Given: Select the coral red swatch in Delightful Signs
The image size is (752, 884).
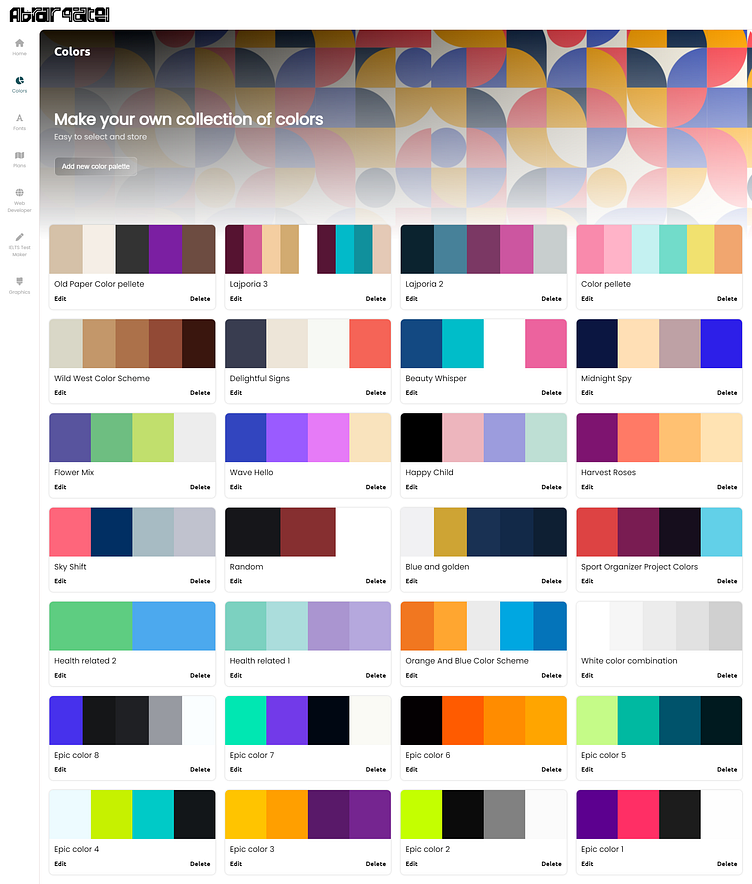Looking at the screenshot, I should [370, 343].
